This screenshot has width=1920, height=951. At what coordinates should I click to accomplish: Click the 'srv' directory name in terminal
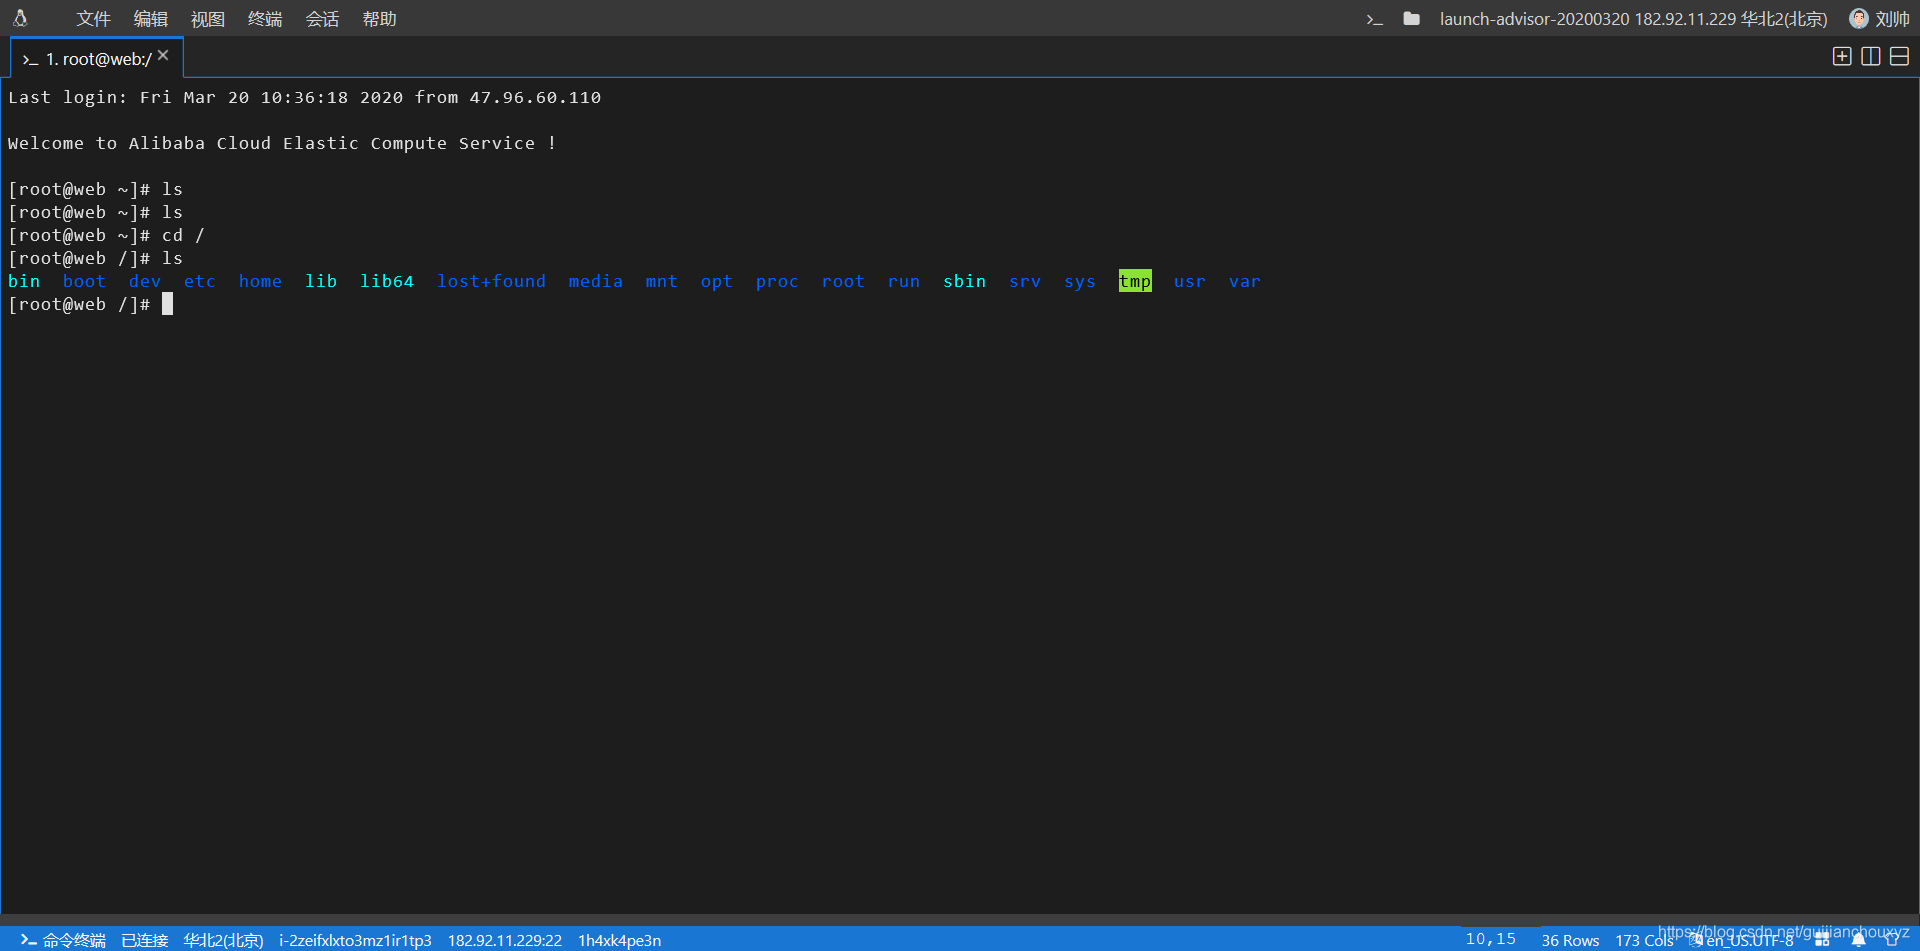coord(1025,281)
